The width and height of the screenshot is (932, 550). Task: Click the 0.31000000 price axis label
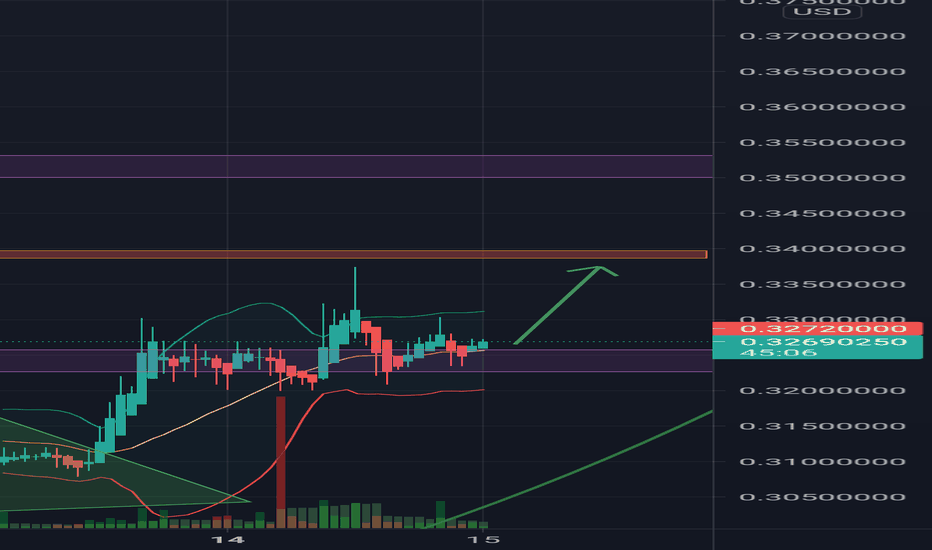coord(823,461)
